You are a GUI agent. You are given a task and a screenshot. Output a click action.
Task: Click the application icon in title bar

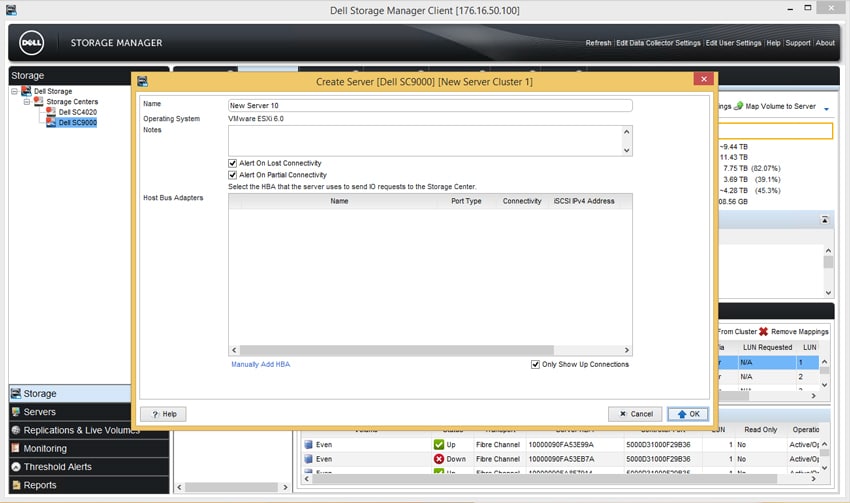pyautogui.click(x=11, y=10)
